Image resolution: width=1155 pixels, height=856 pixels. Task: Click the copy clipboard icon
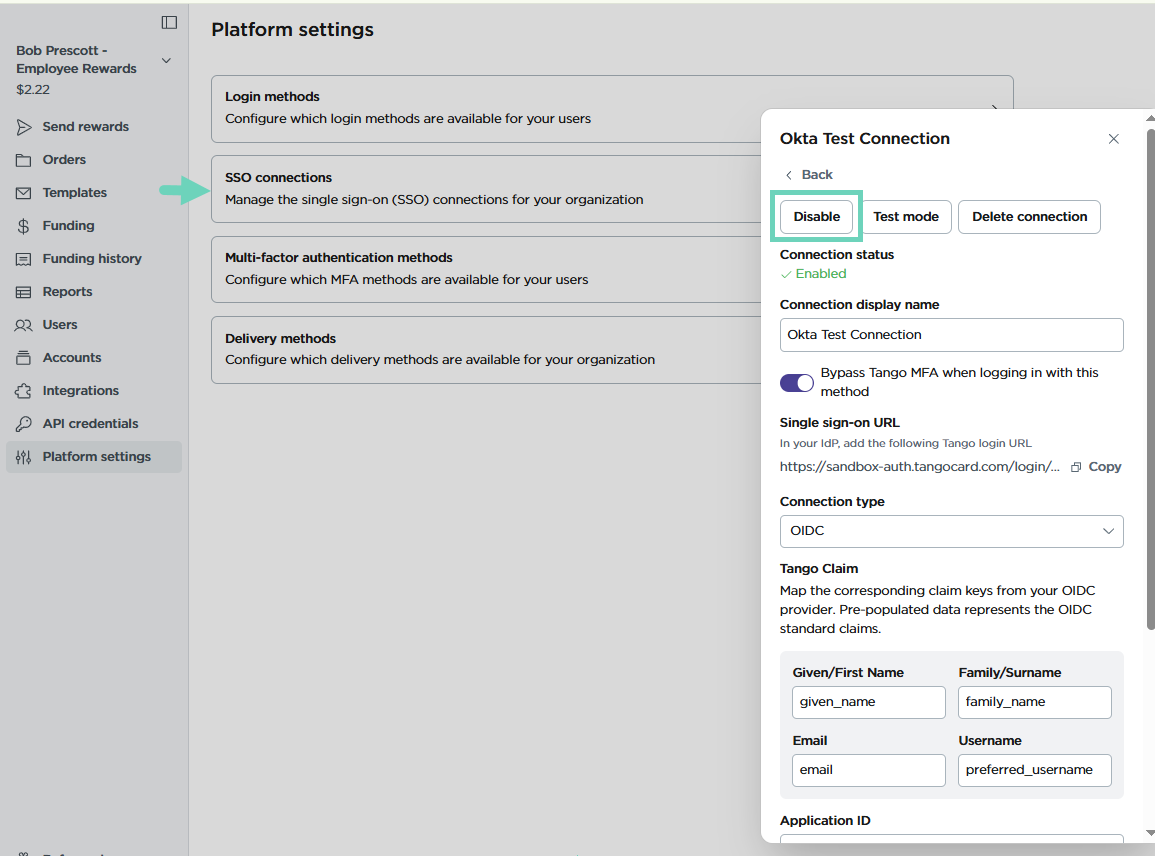tap(1076, 467)
